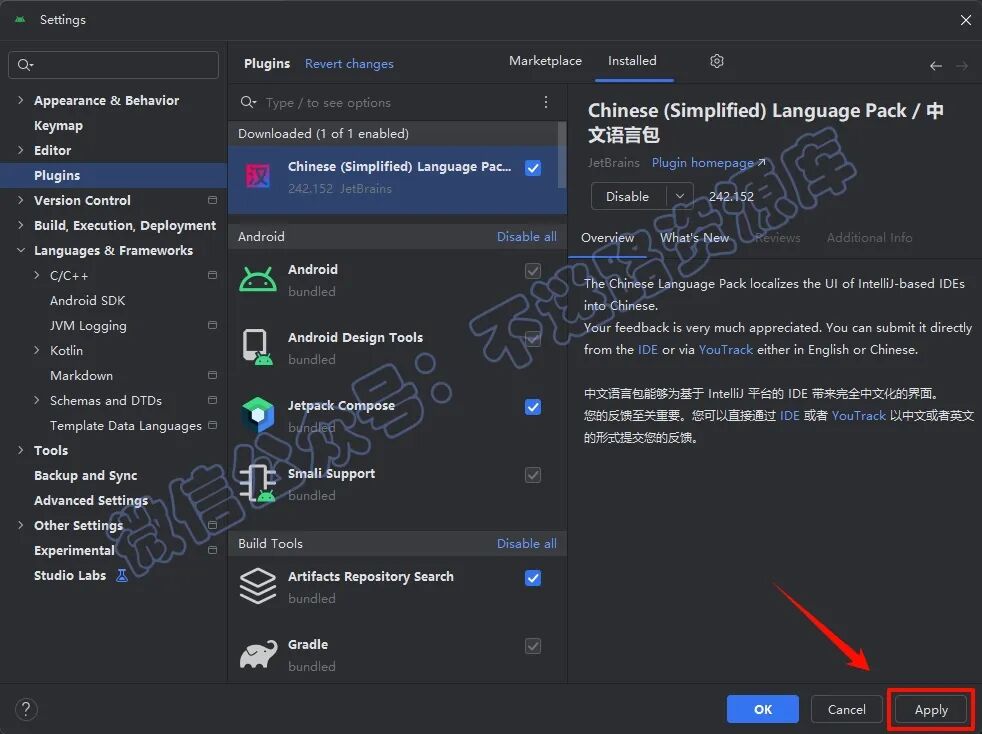The image size is (982, 734).
Task: Click the Artifacts Repository Search icon
Action: coord(258,586)
